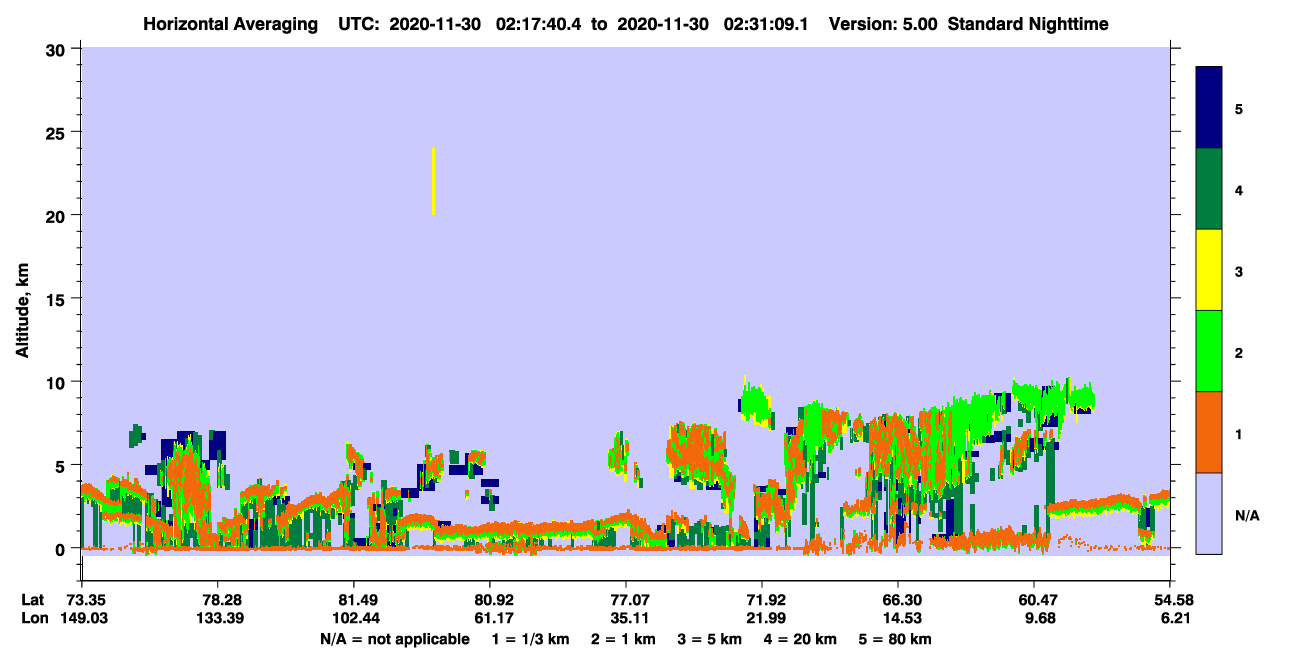Click the longitude value 6.21
Image resolution: width=1300 pixels, height=667 pixels.
[x=1170, y=618]
